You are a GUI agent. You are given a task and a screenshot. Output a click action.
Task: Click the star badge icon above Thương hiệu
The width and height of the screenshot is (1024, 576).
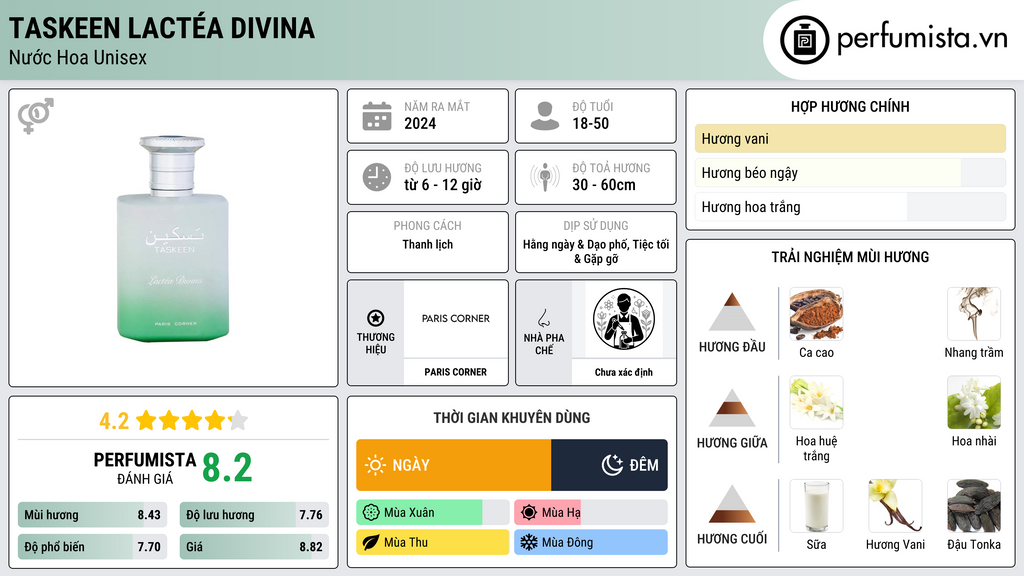coord(376,318)
